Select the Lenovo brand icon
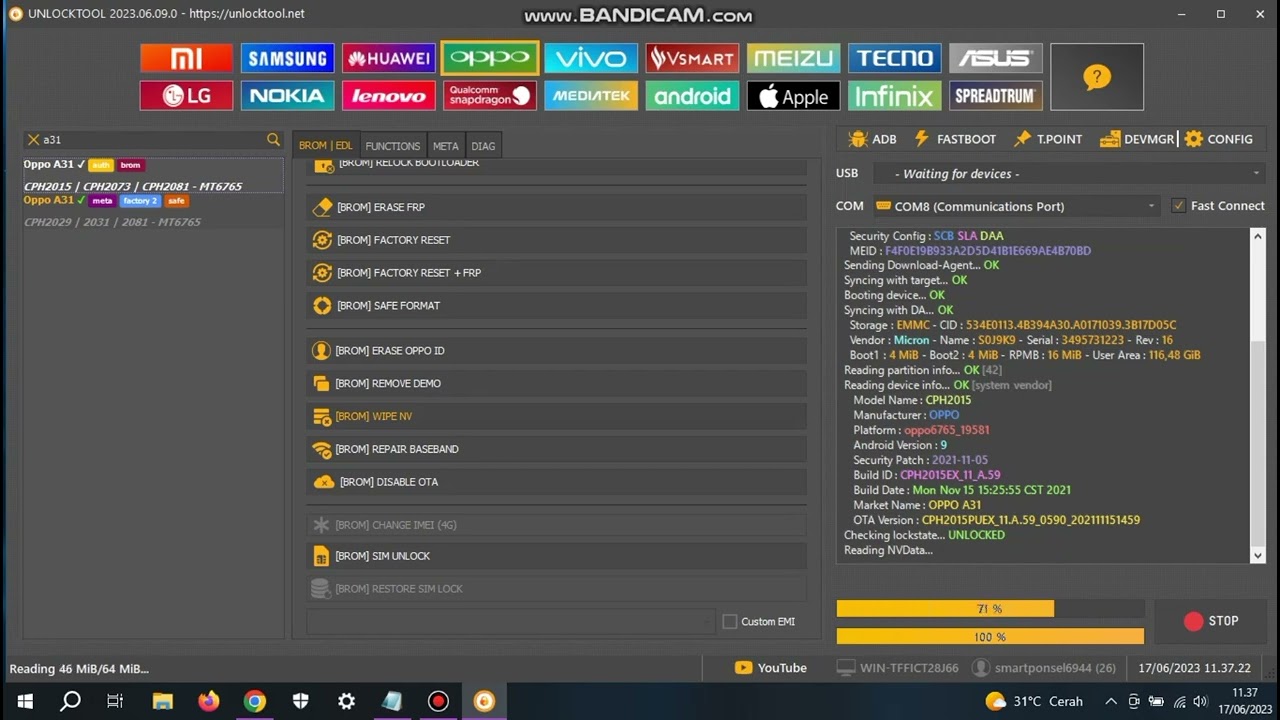Image resolution: width=1280 pixels, height=720 pixels. tap(389, 96)
